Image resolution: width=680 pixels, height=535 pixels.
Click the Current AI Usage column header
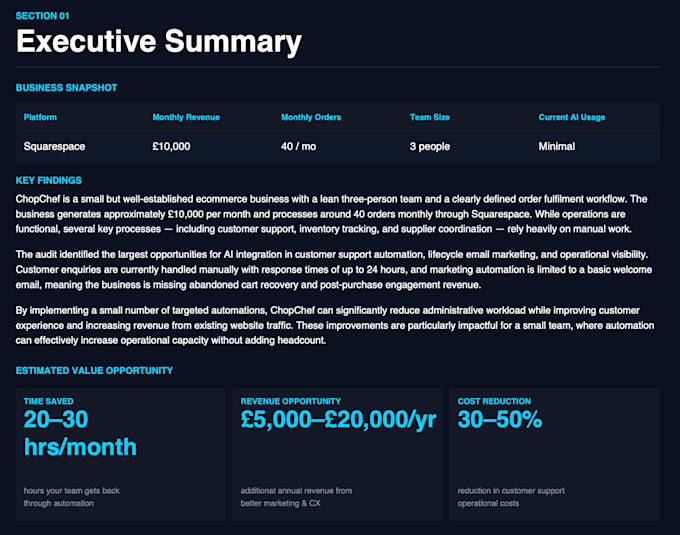click(x=572, y=117)
